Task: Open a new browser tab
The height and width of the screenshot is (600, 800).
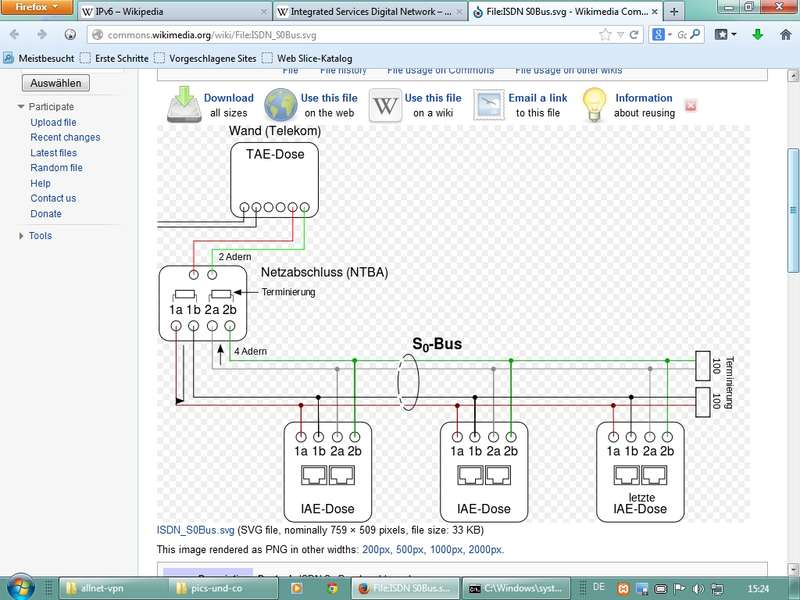Action: pos(674,12)
